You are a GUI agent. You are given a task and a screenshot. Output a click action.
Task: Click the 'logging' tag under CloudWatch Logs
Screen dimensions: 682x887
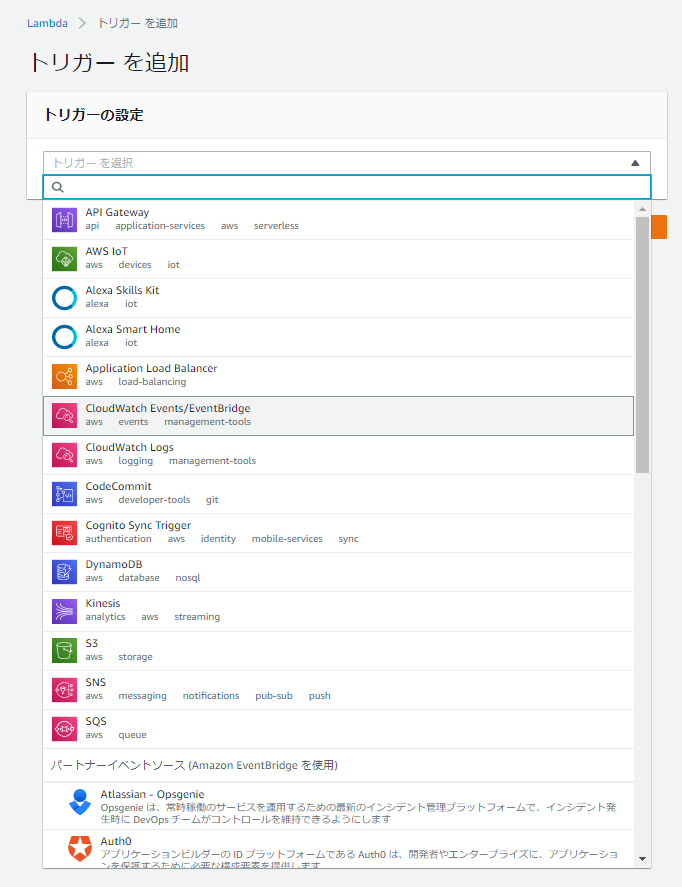pos(136,461)
